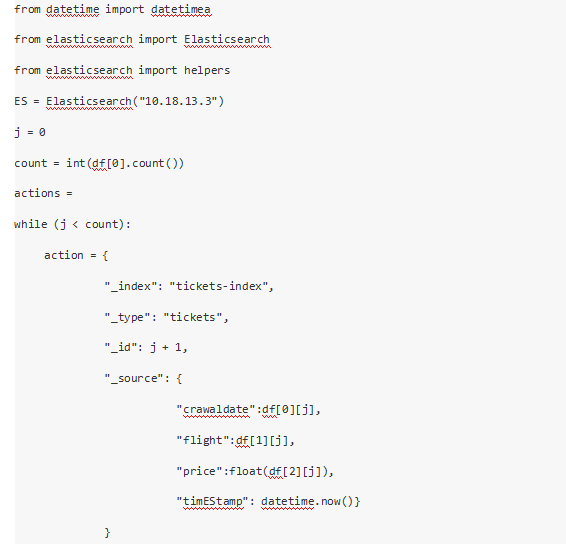Click the closing brace at bottom

[107, 532]
